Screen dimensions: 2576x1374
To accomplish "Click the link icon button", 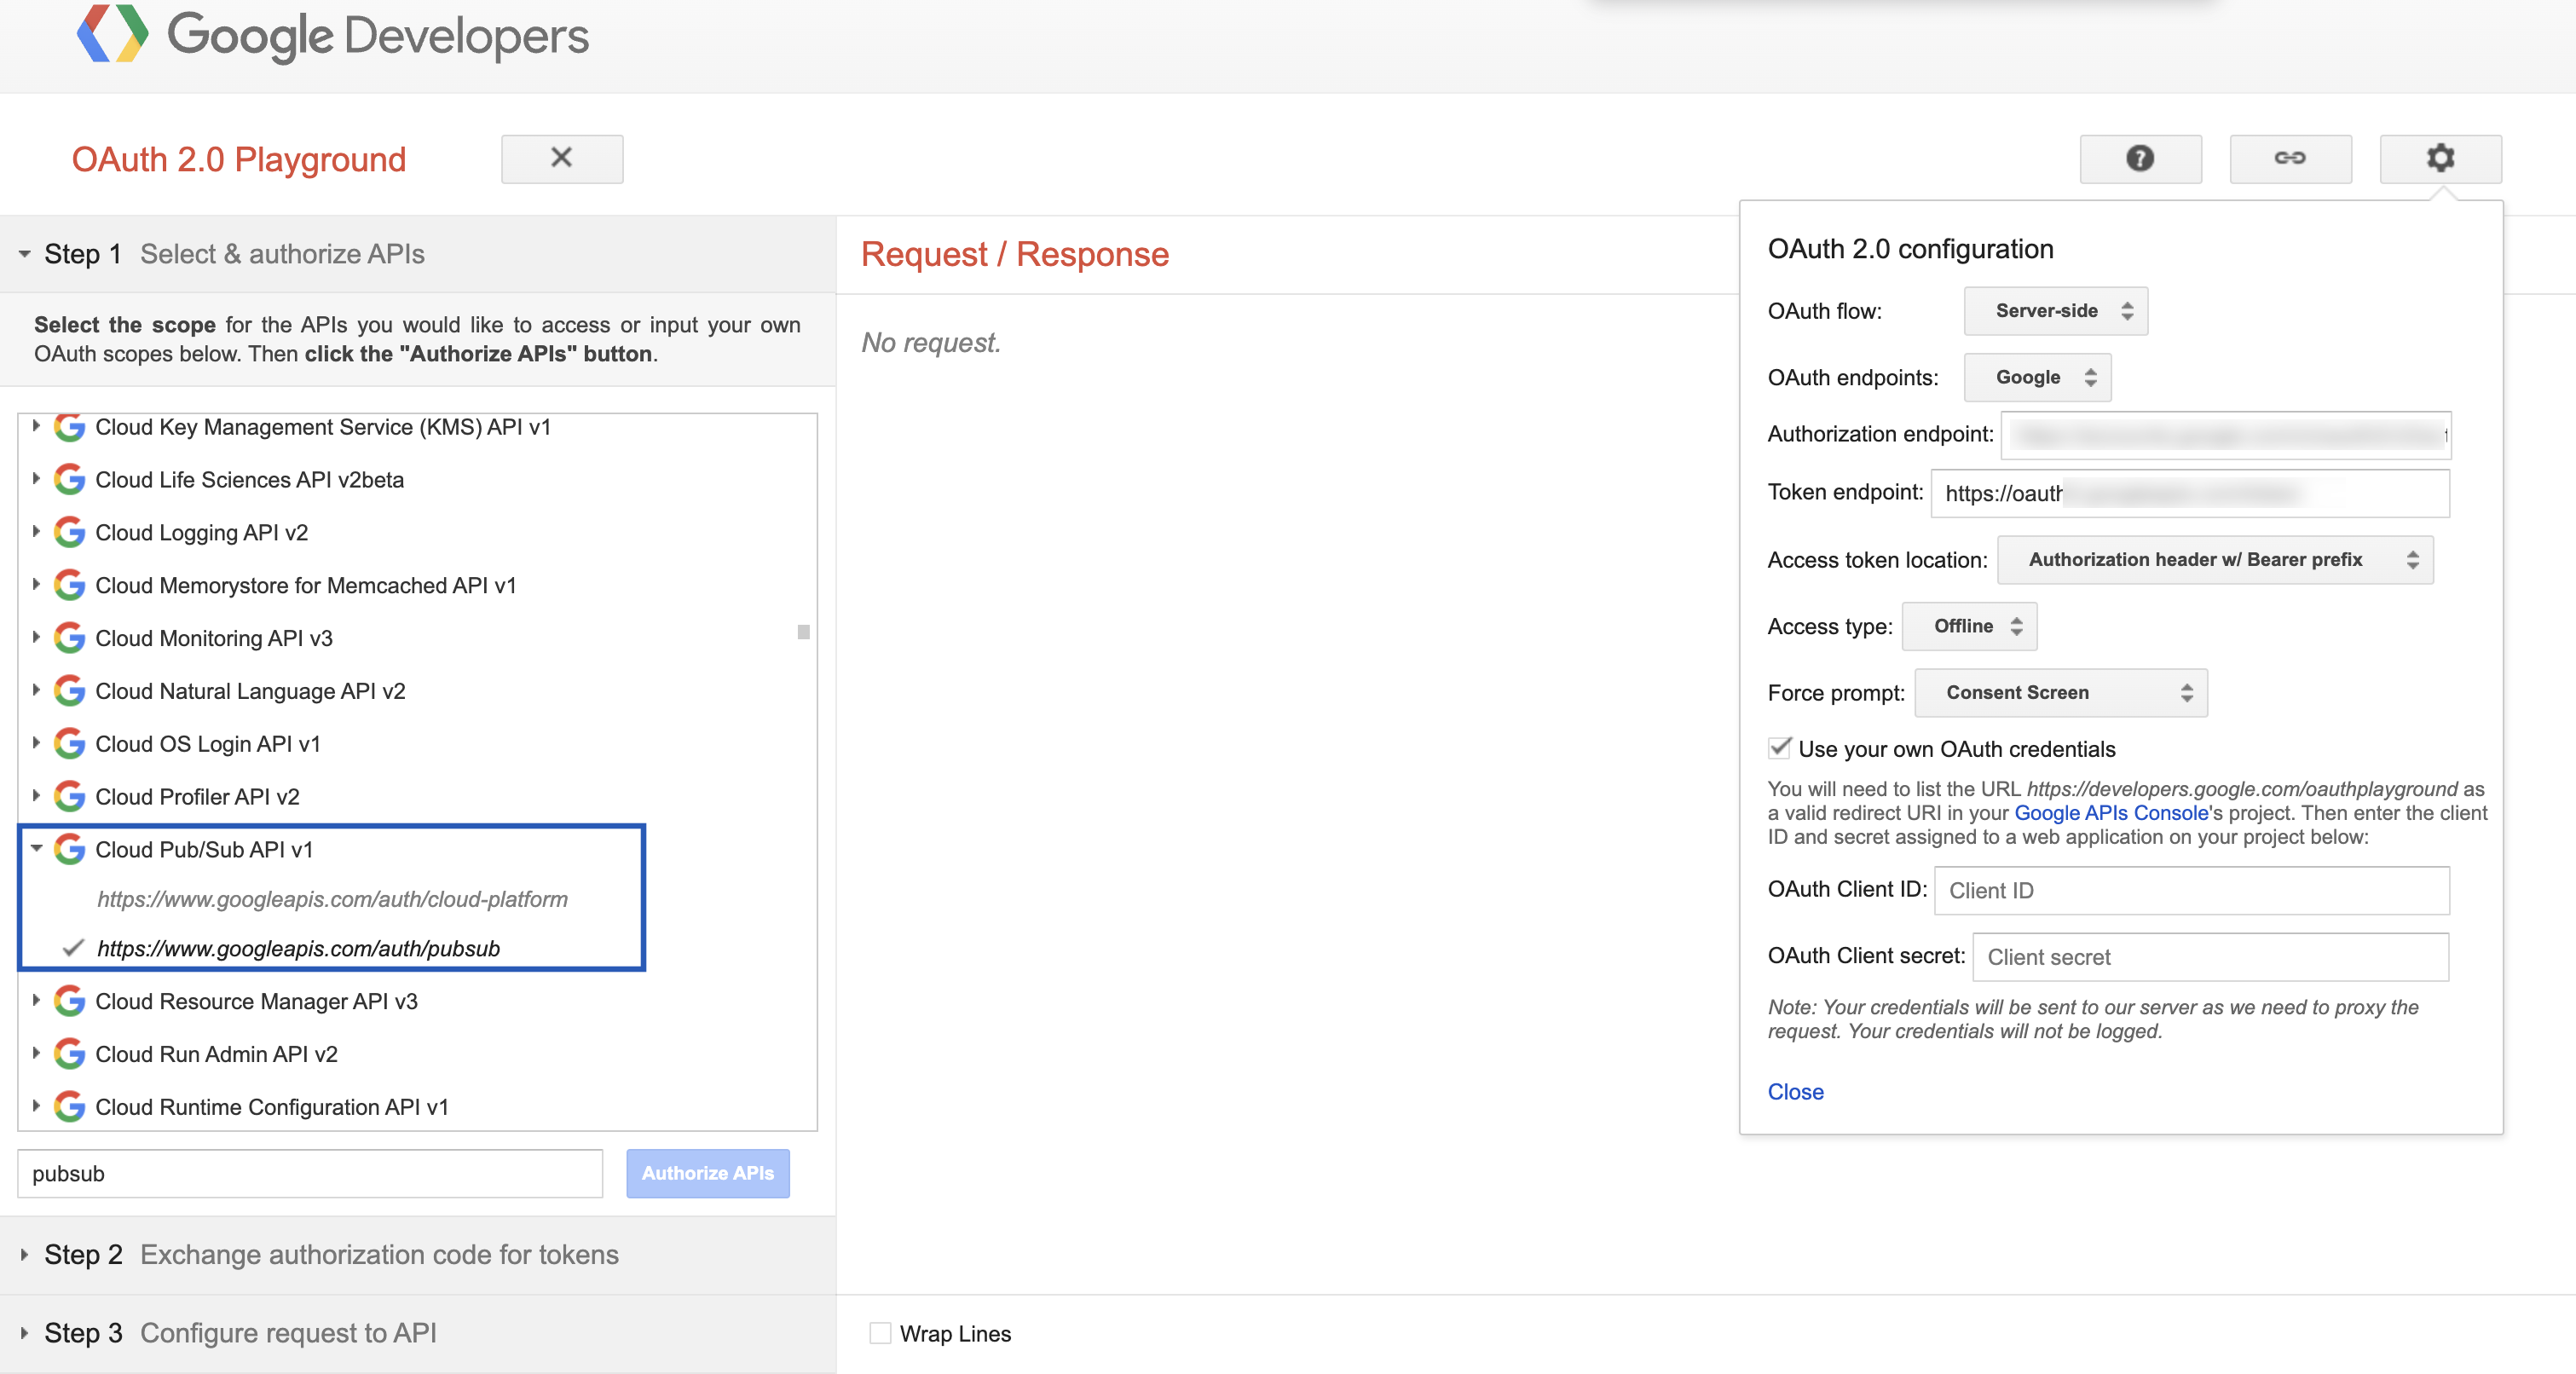I will (x=2290, y=158).
